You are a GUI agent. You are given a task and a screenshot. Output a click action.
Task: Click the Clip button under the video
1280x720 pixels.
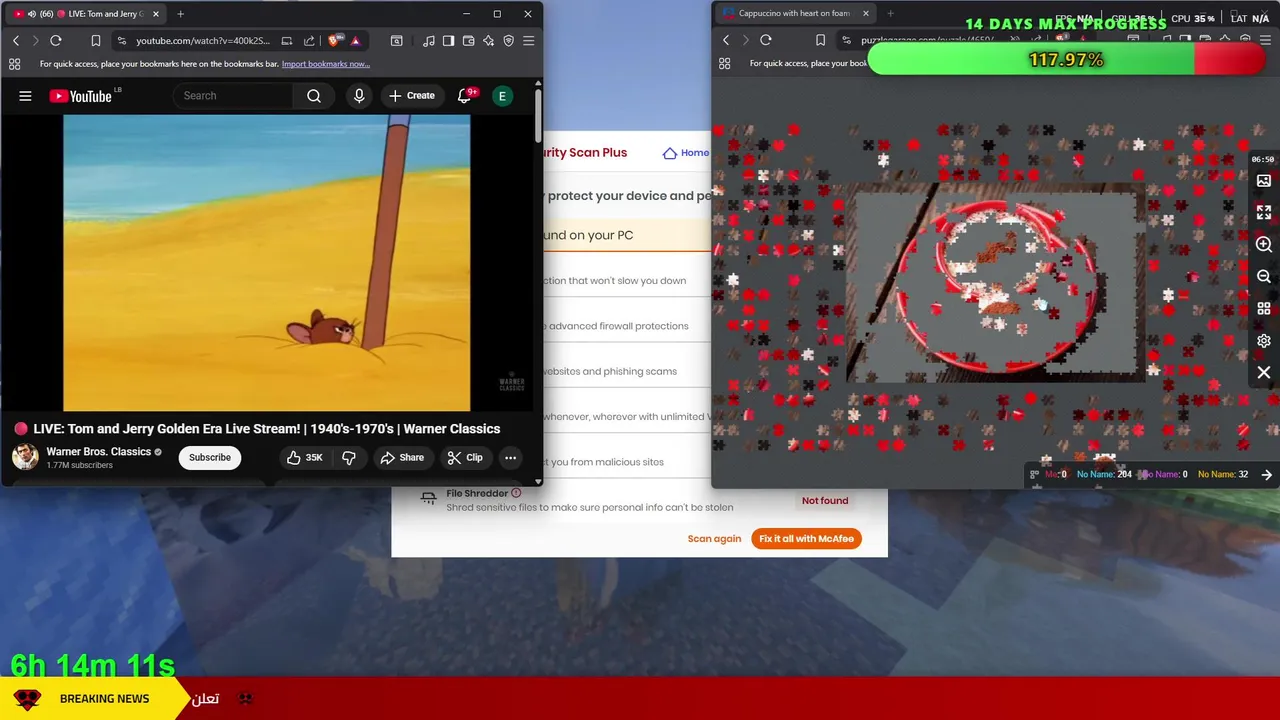click(465, 457)
